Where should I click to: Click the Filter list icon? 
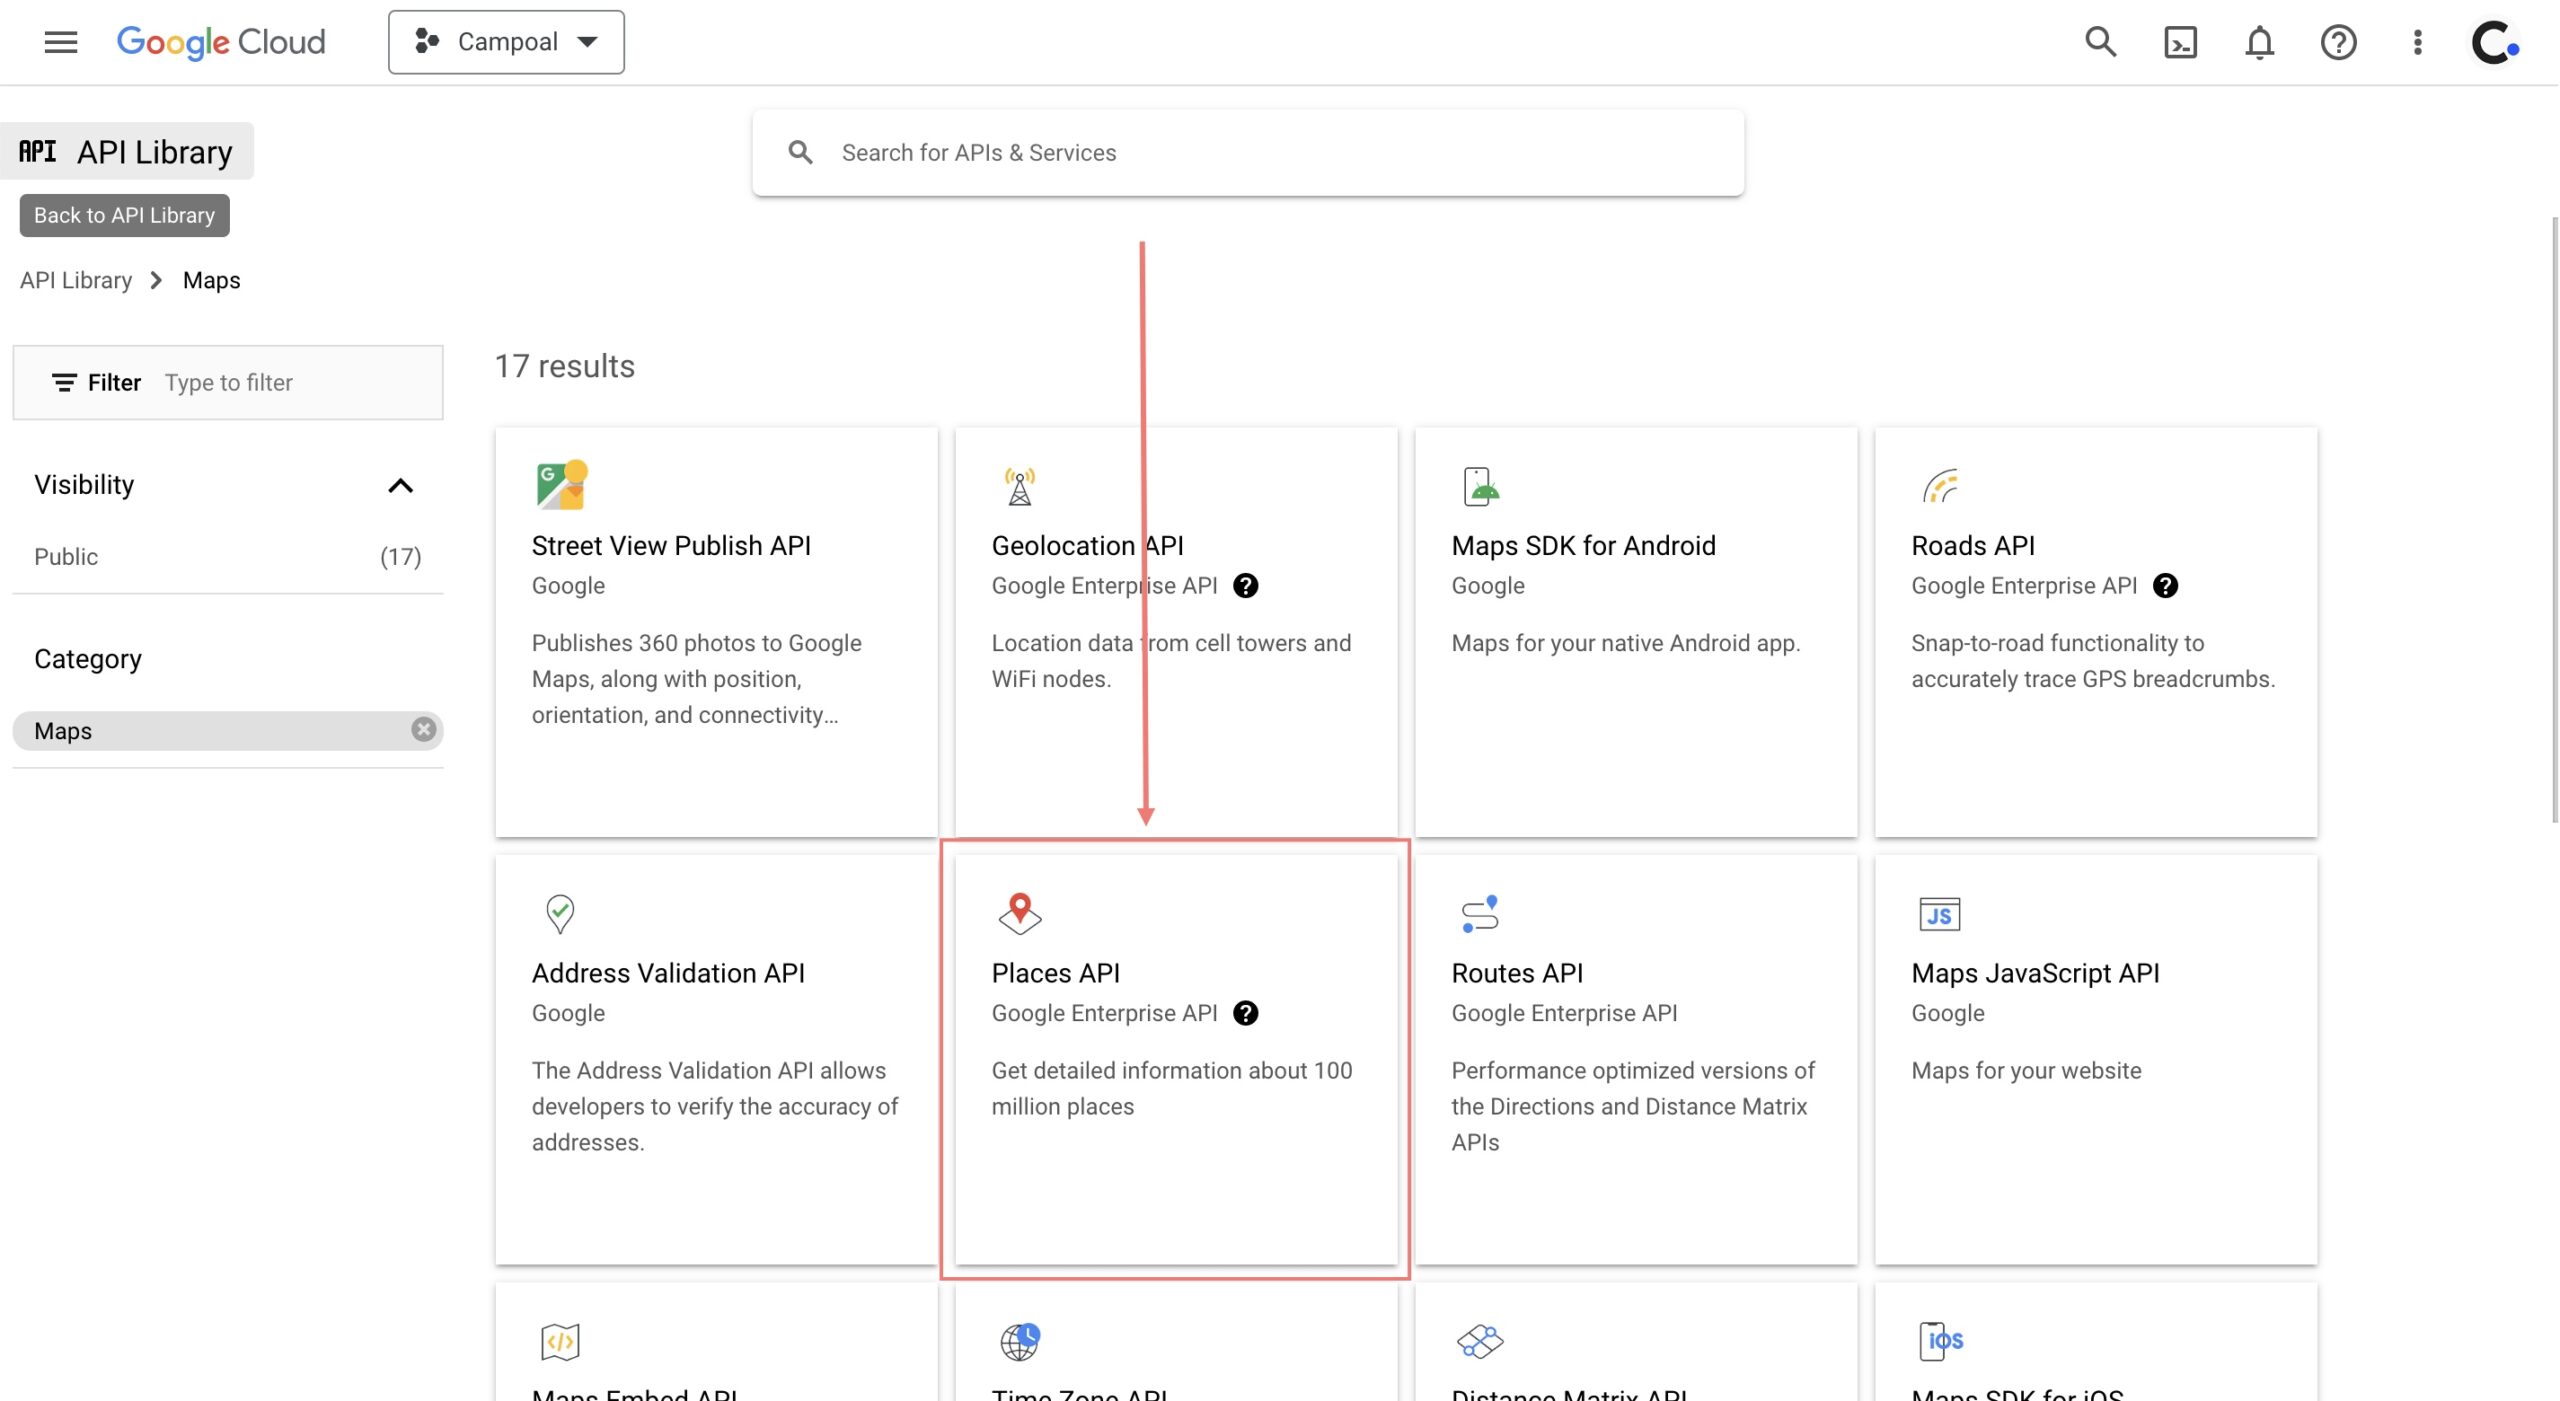tap(64, 383)
